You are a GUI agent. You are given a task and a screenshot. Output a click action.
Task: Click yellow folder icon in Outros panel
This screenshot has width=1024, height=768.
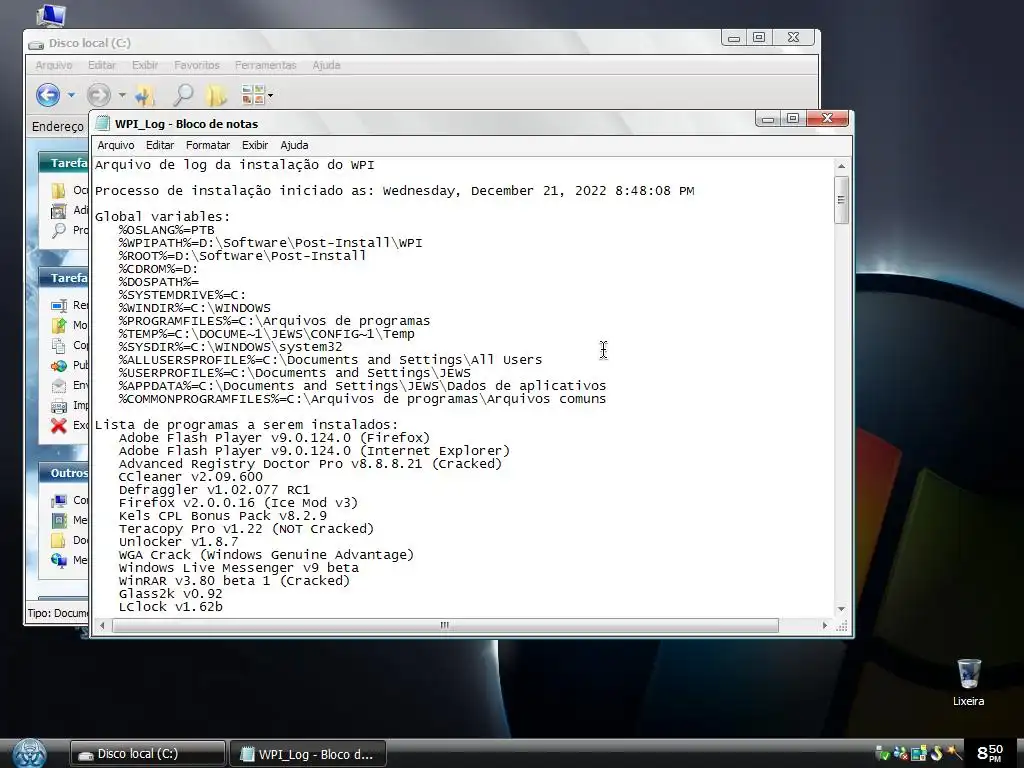59,540
